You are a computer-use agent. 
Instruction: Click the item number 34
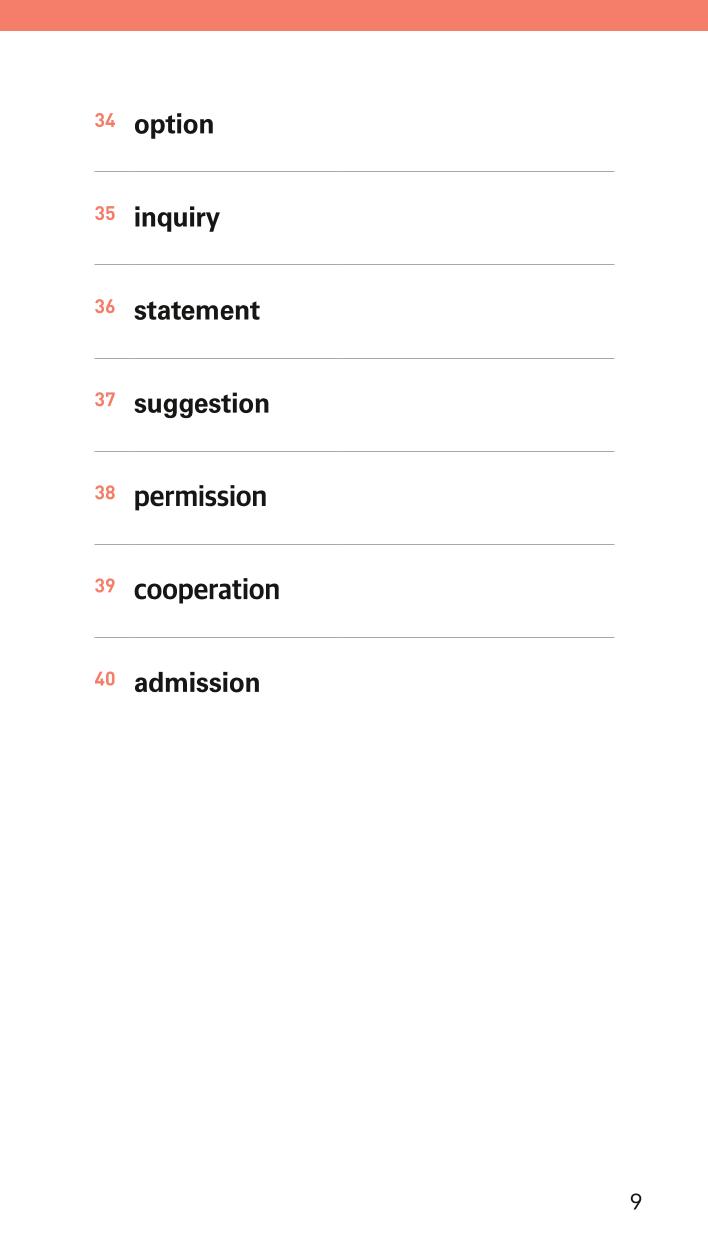tap(105, 121)
